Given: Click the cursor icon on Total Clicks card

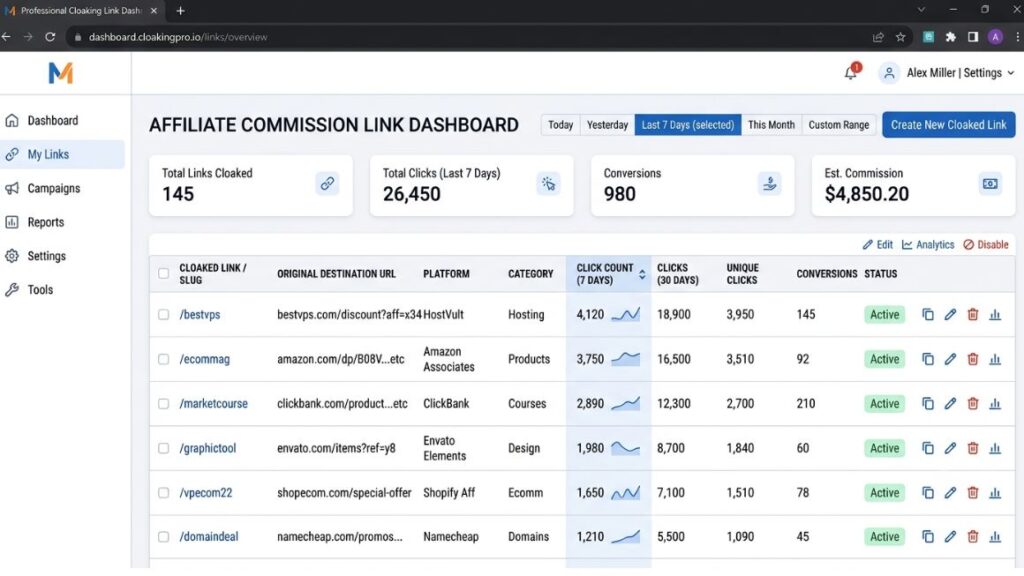Looking at the screenshot, I should pos(548,184).
